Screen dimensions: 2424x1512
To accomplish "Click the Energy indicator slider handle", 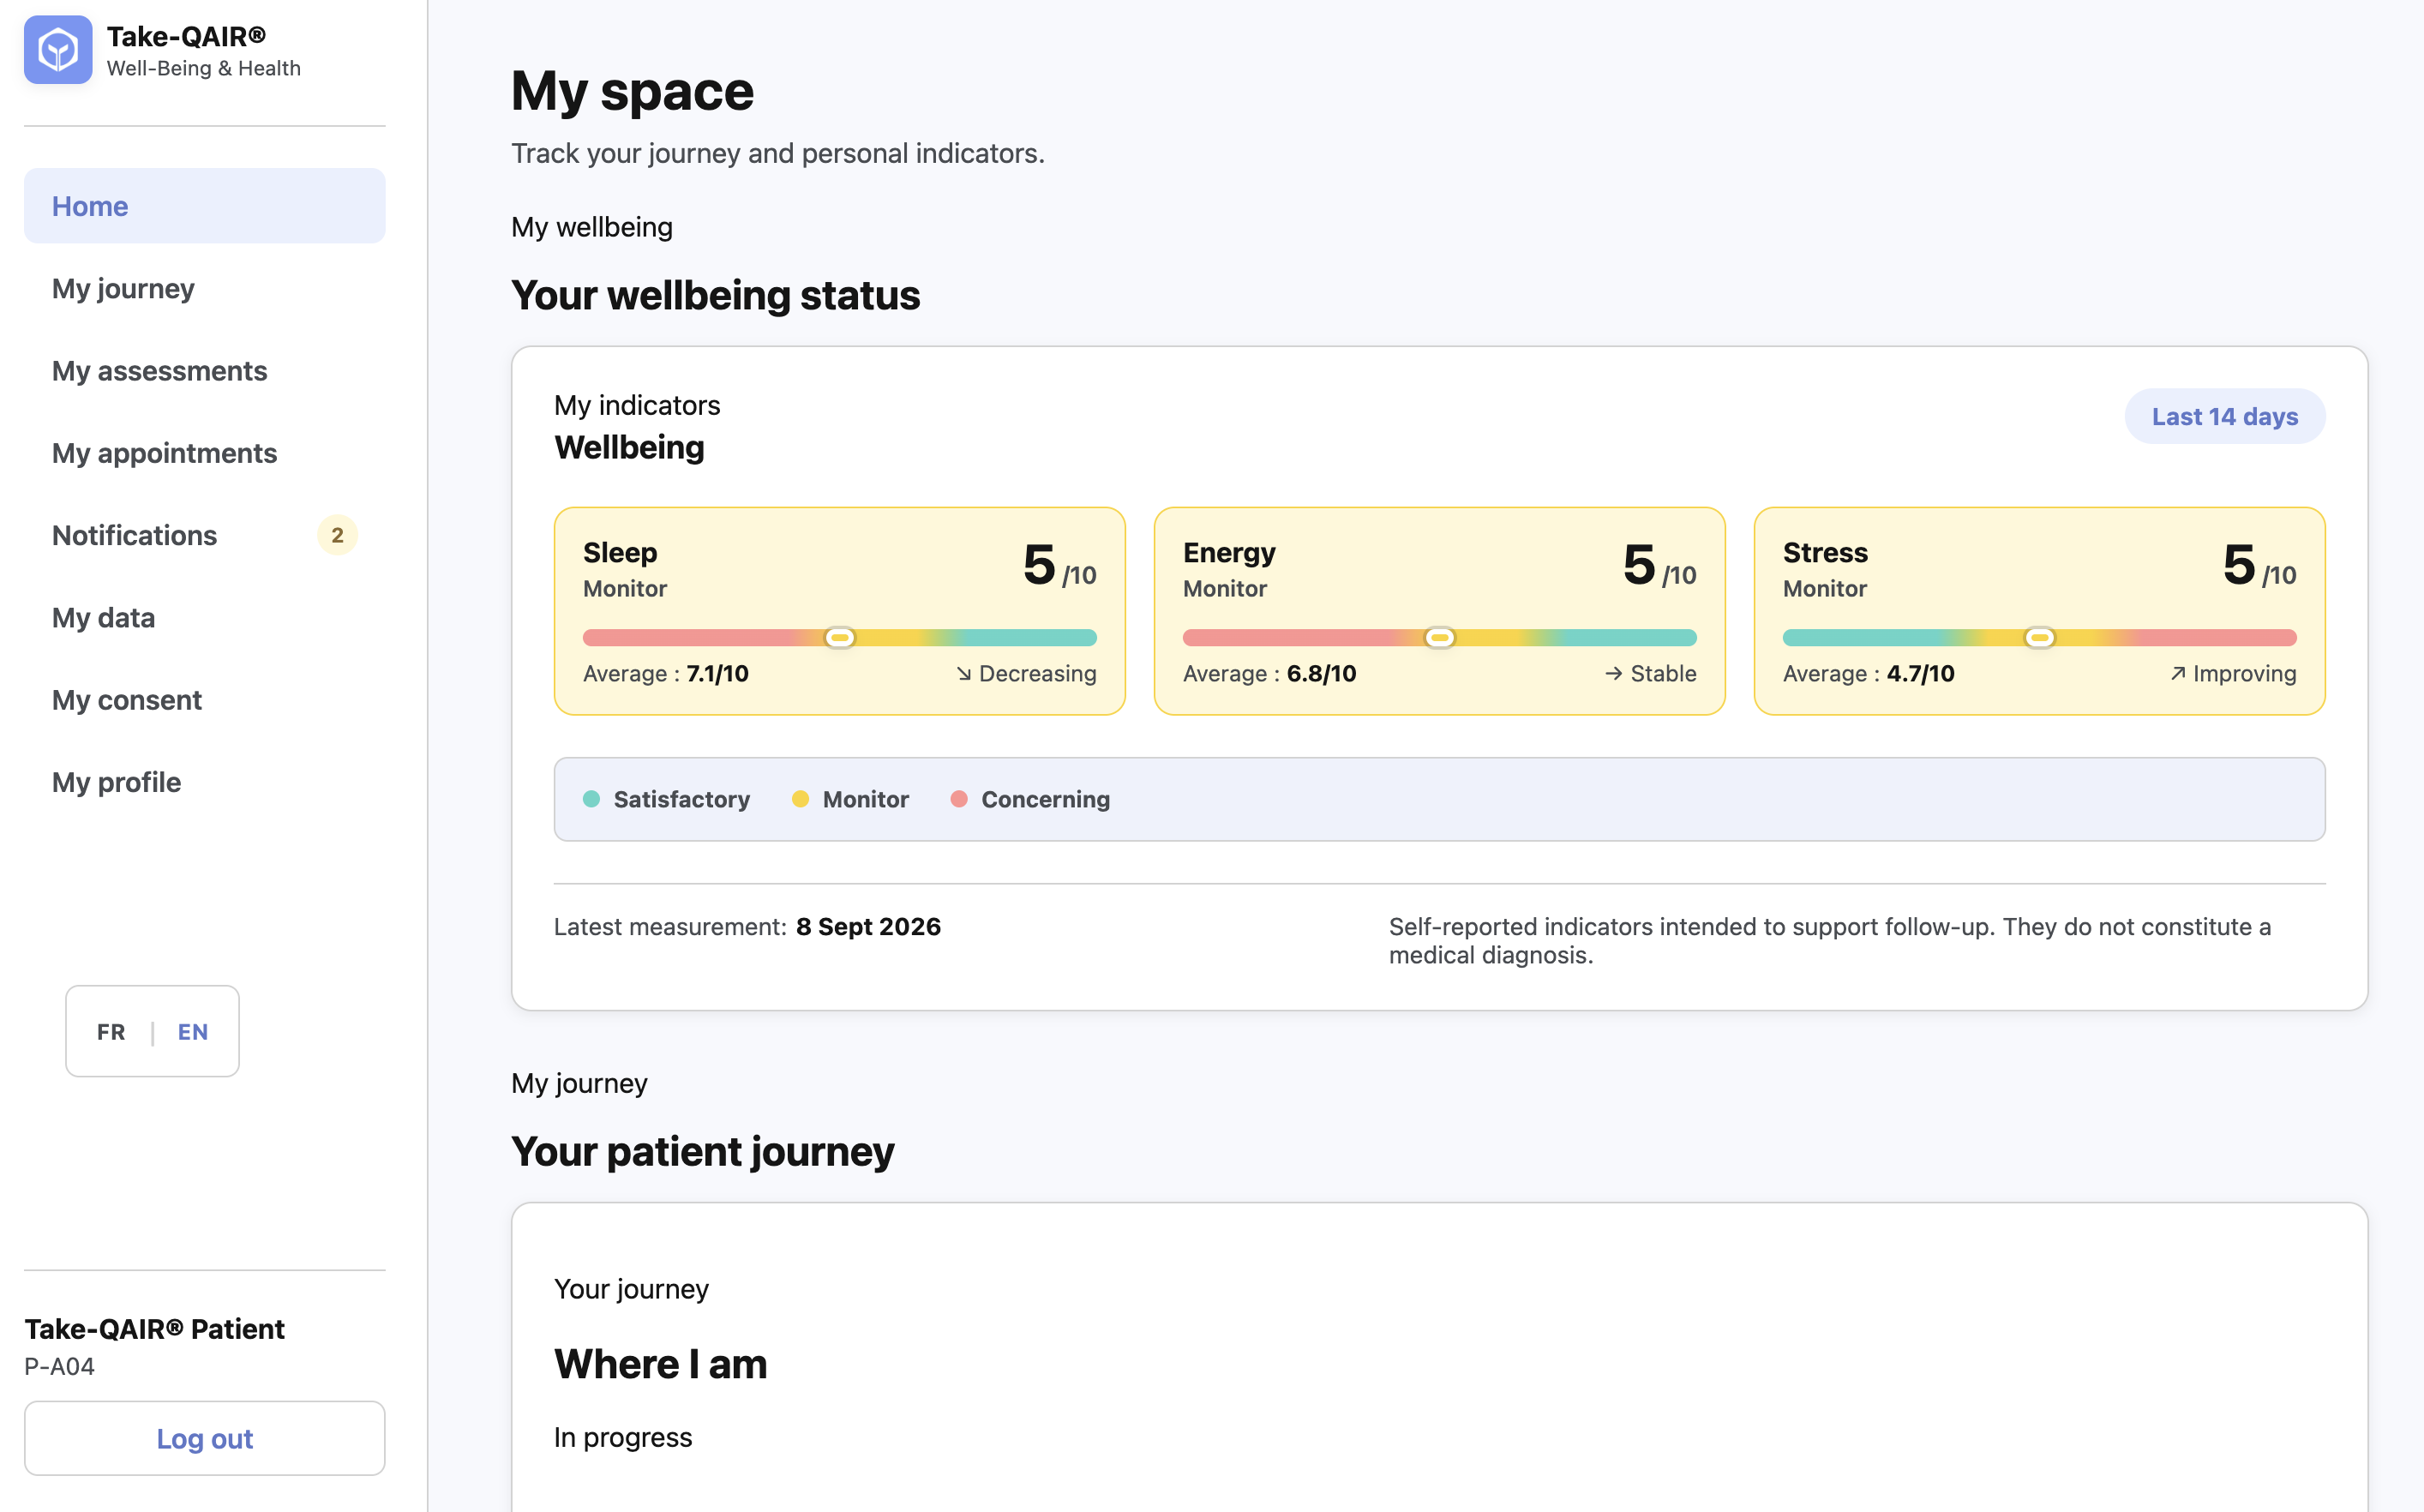I will pos(1440,637).
